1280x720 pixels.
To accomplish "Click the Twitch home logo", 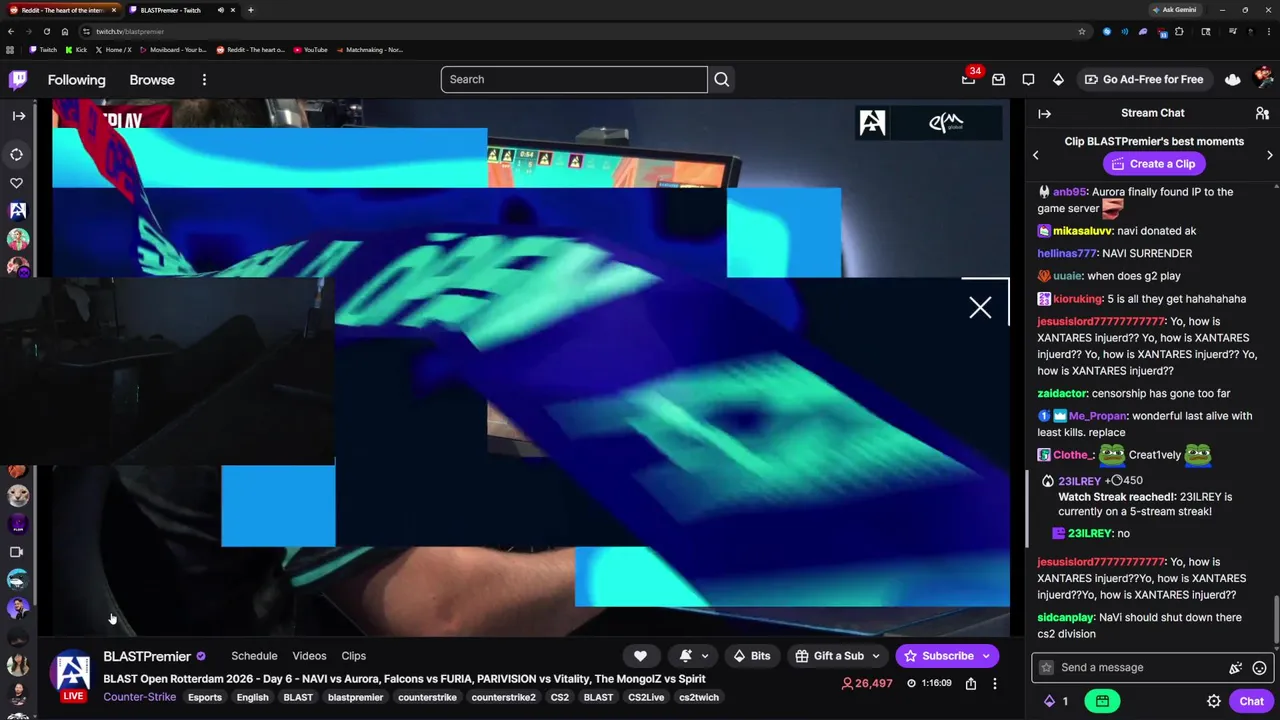I will (18, 80).
